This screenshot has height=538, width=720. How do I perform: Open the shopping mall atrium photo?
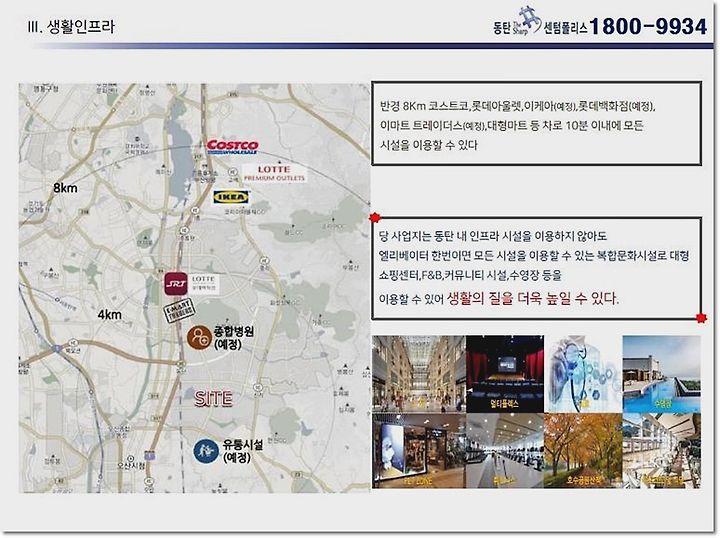click(x=419, y=374)
